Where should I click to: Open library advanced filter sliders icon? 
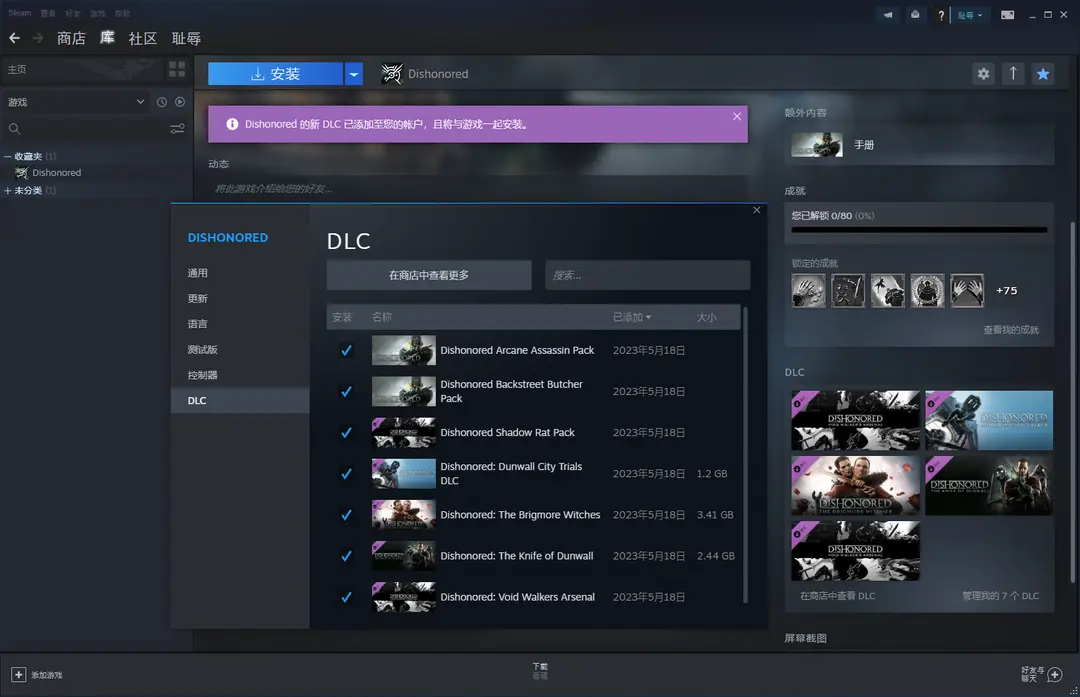click(177, 129)
